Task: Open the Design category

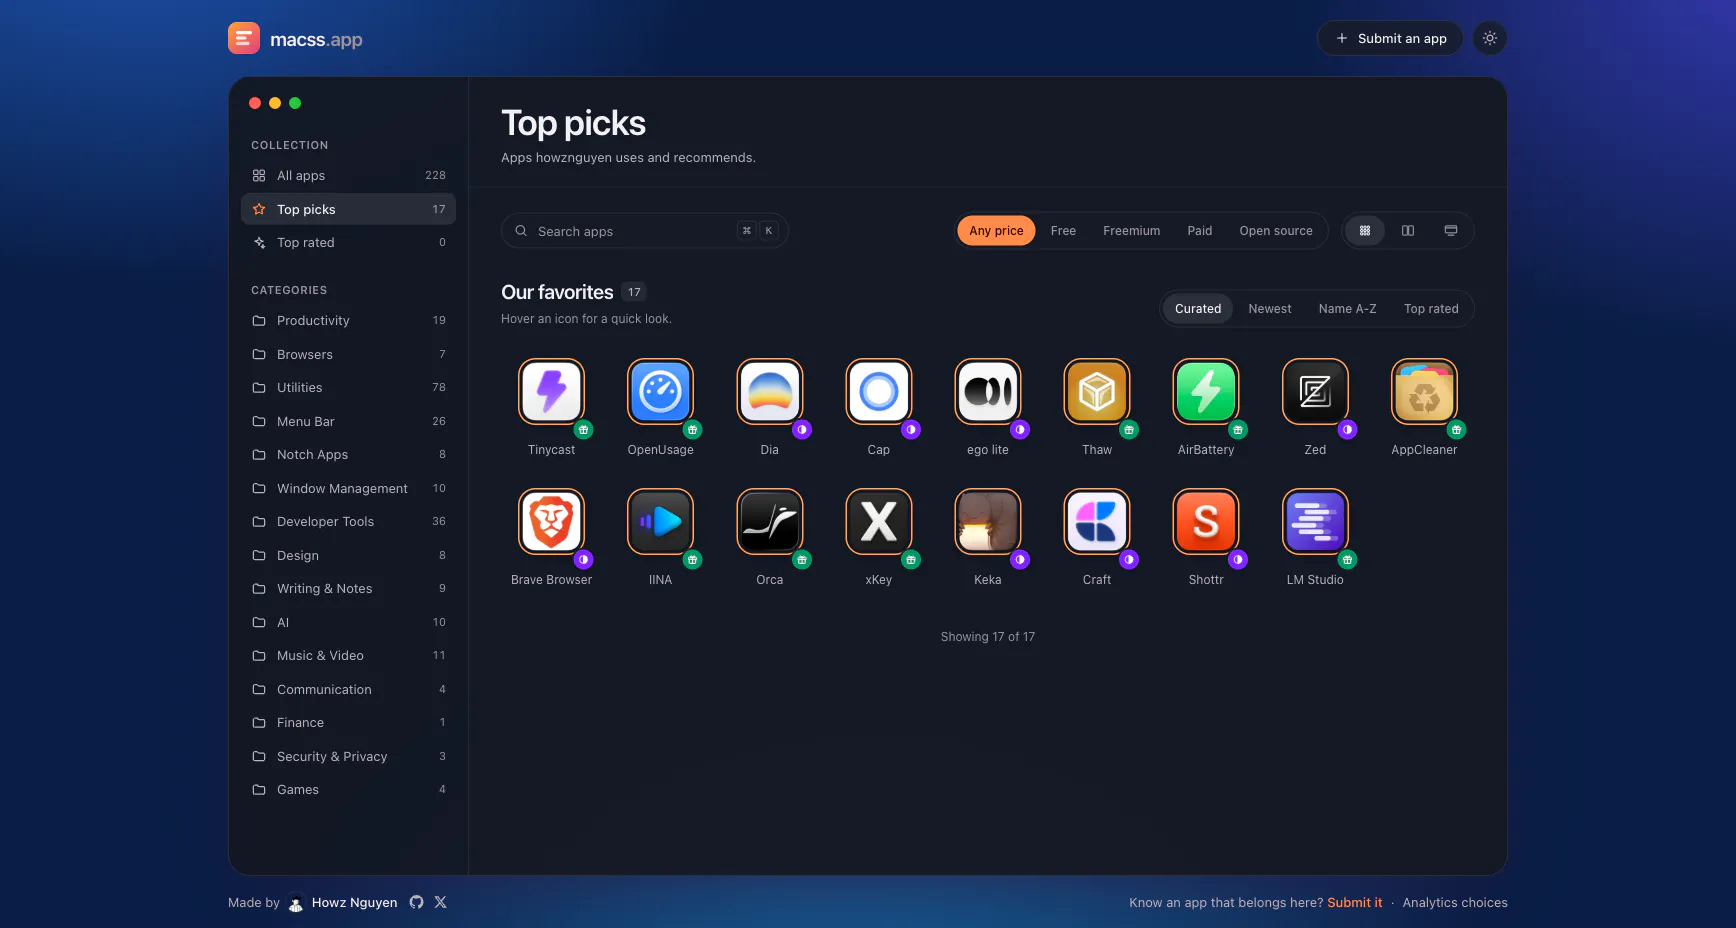Action: click(348, 555)
